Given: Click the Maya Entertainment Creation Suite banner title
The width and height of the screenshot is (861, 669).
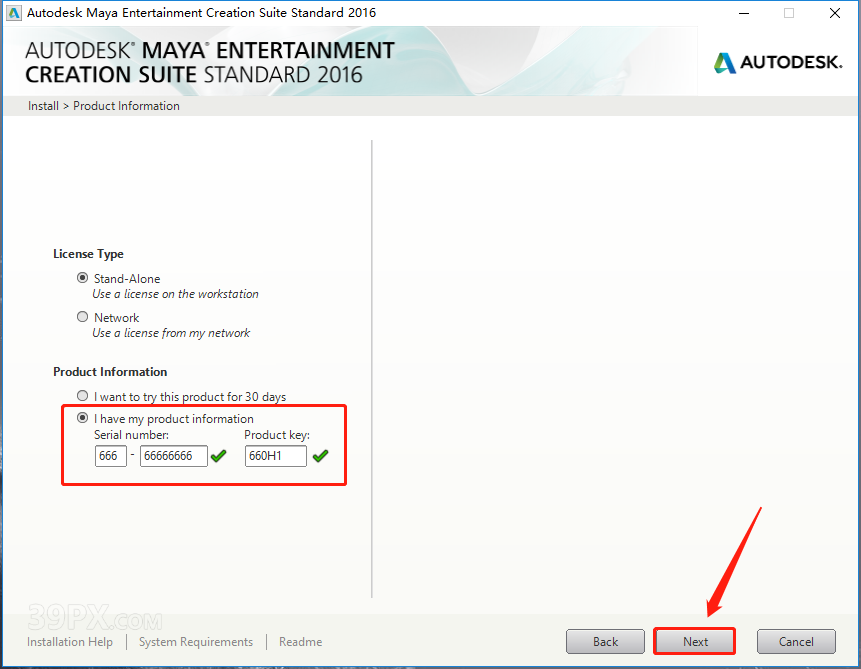Looking at the screenshot, I should point(210,63).
